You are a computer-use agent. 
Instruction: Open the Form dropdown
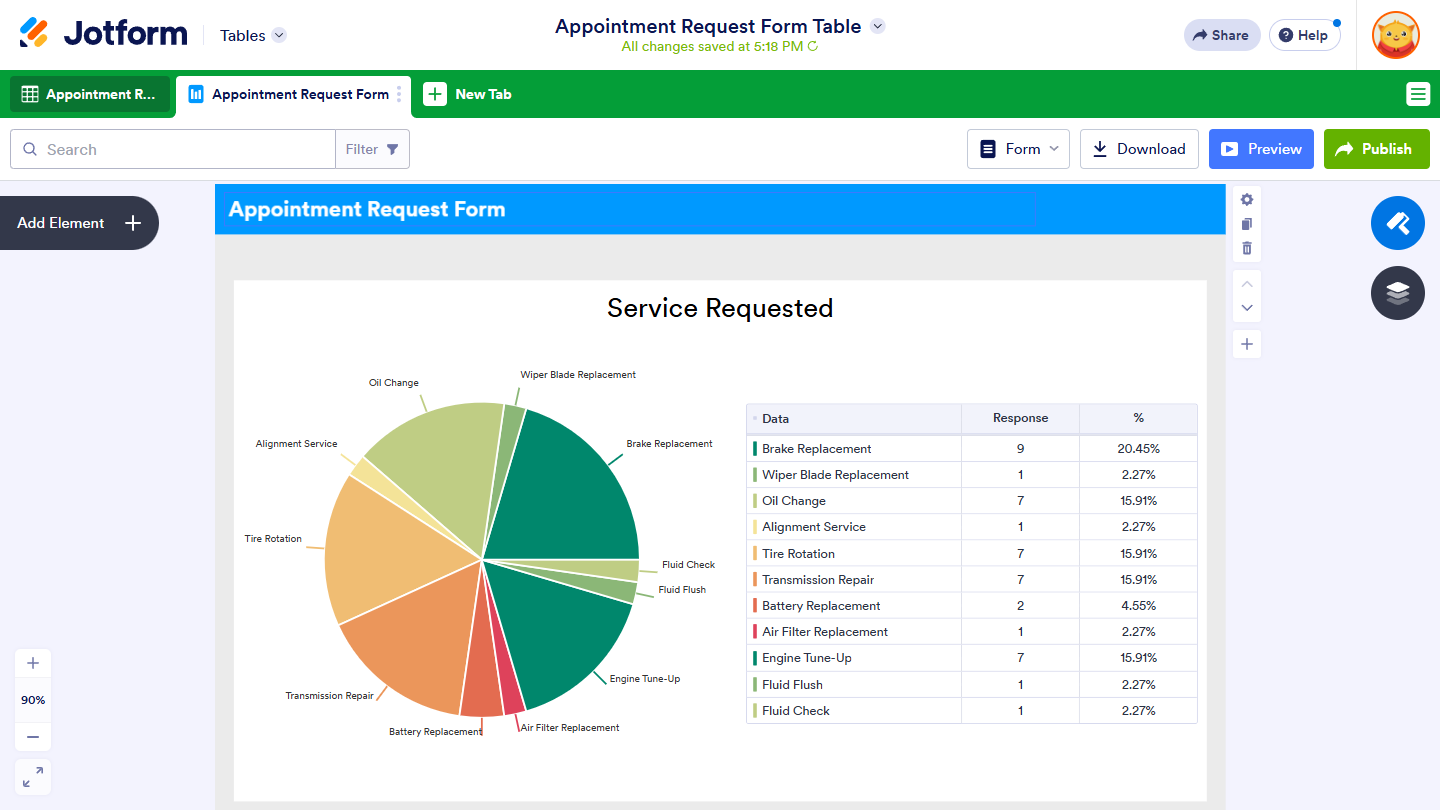pos(1018,149)
